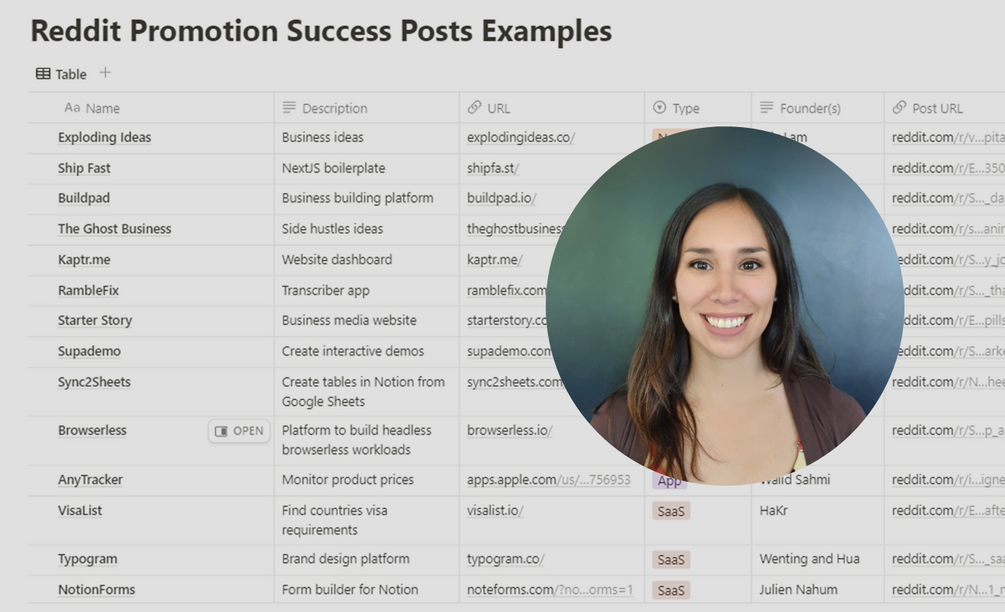Click the woman's circular profile photo
This screenshot has width=1005, height=612.
coord(725,306)
